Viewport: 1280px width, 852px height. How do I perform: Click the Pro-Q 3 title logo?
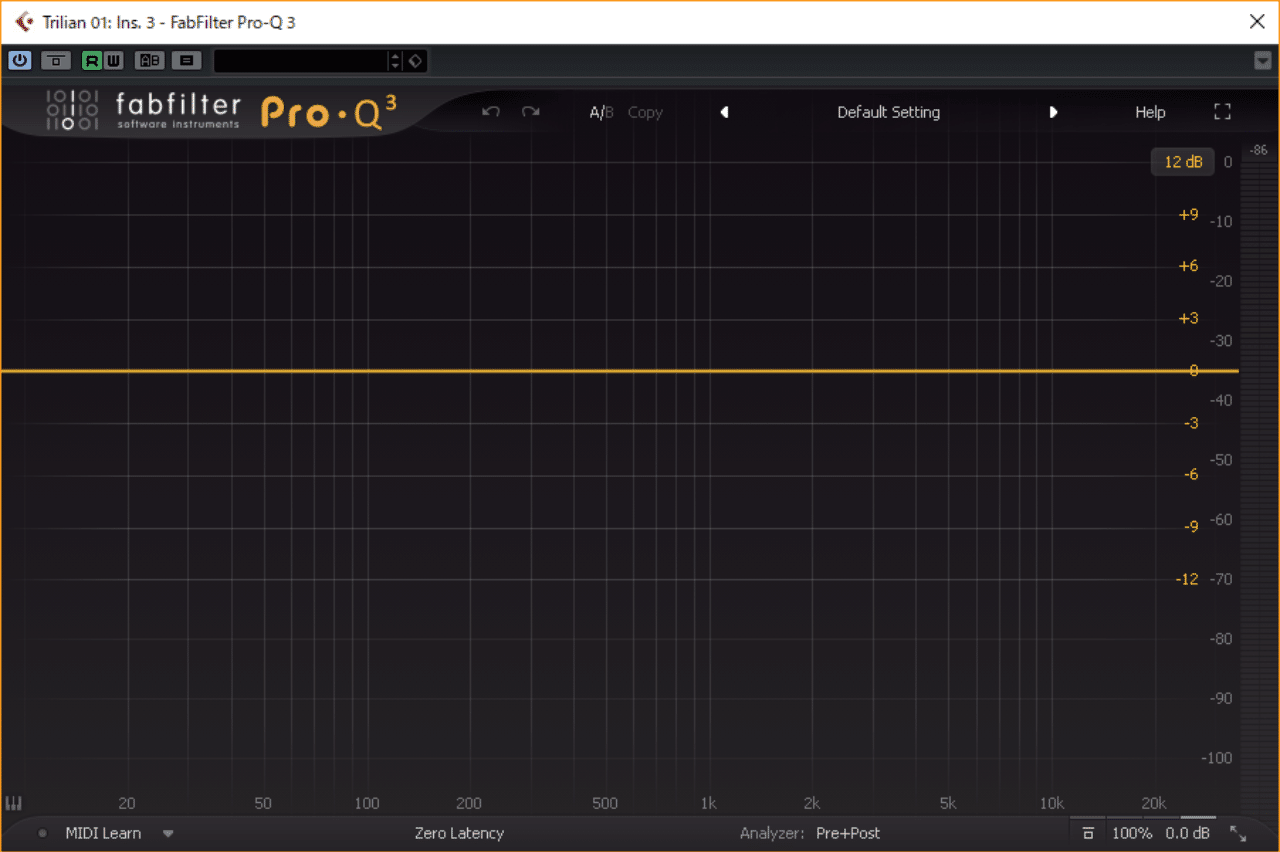pyautogui.click(x=329, y=112)
